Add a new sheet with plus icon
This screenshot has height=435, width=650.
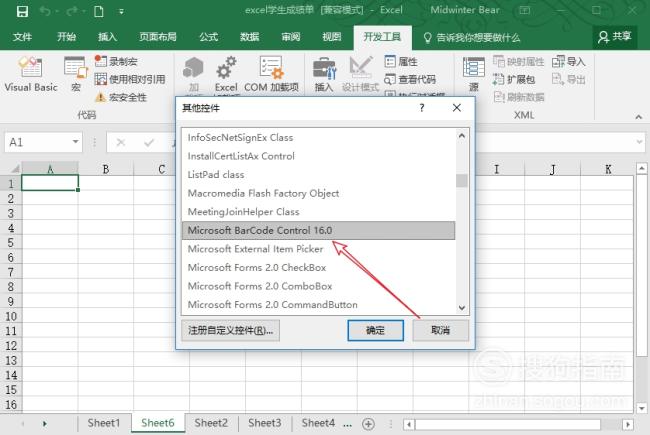click(x=368, y=424)
